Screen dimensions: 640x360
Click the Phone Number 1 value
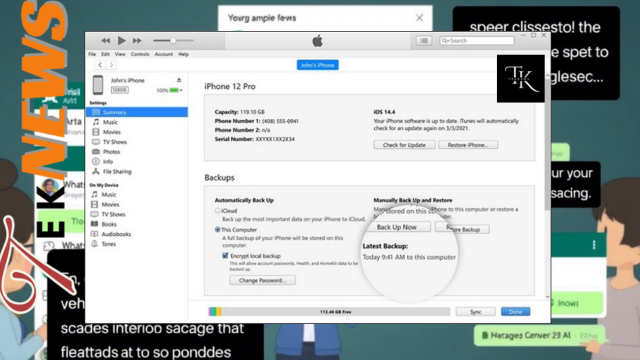pos(280,121)
